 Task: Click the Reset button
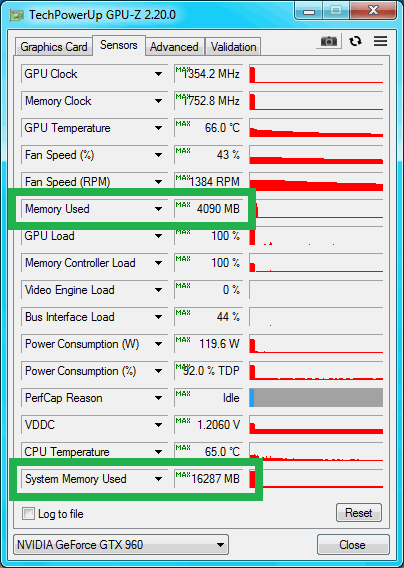tap(359, 513)
